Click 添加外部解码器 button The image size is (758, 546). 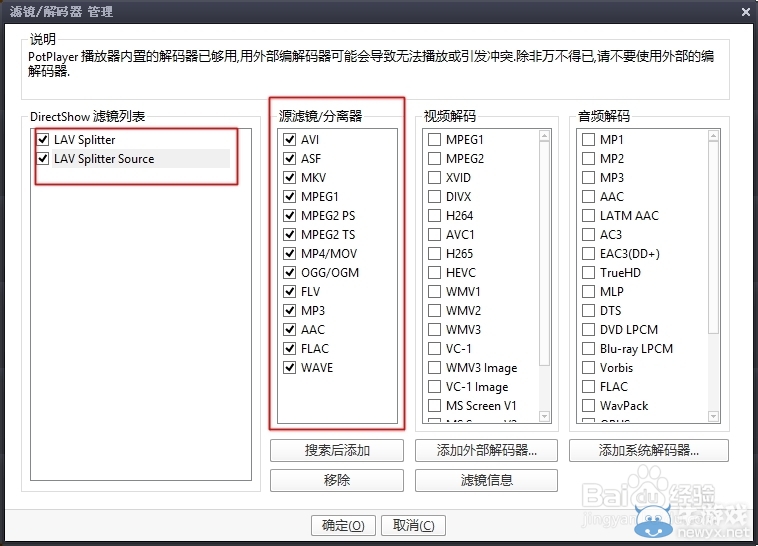(486, 450)
